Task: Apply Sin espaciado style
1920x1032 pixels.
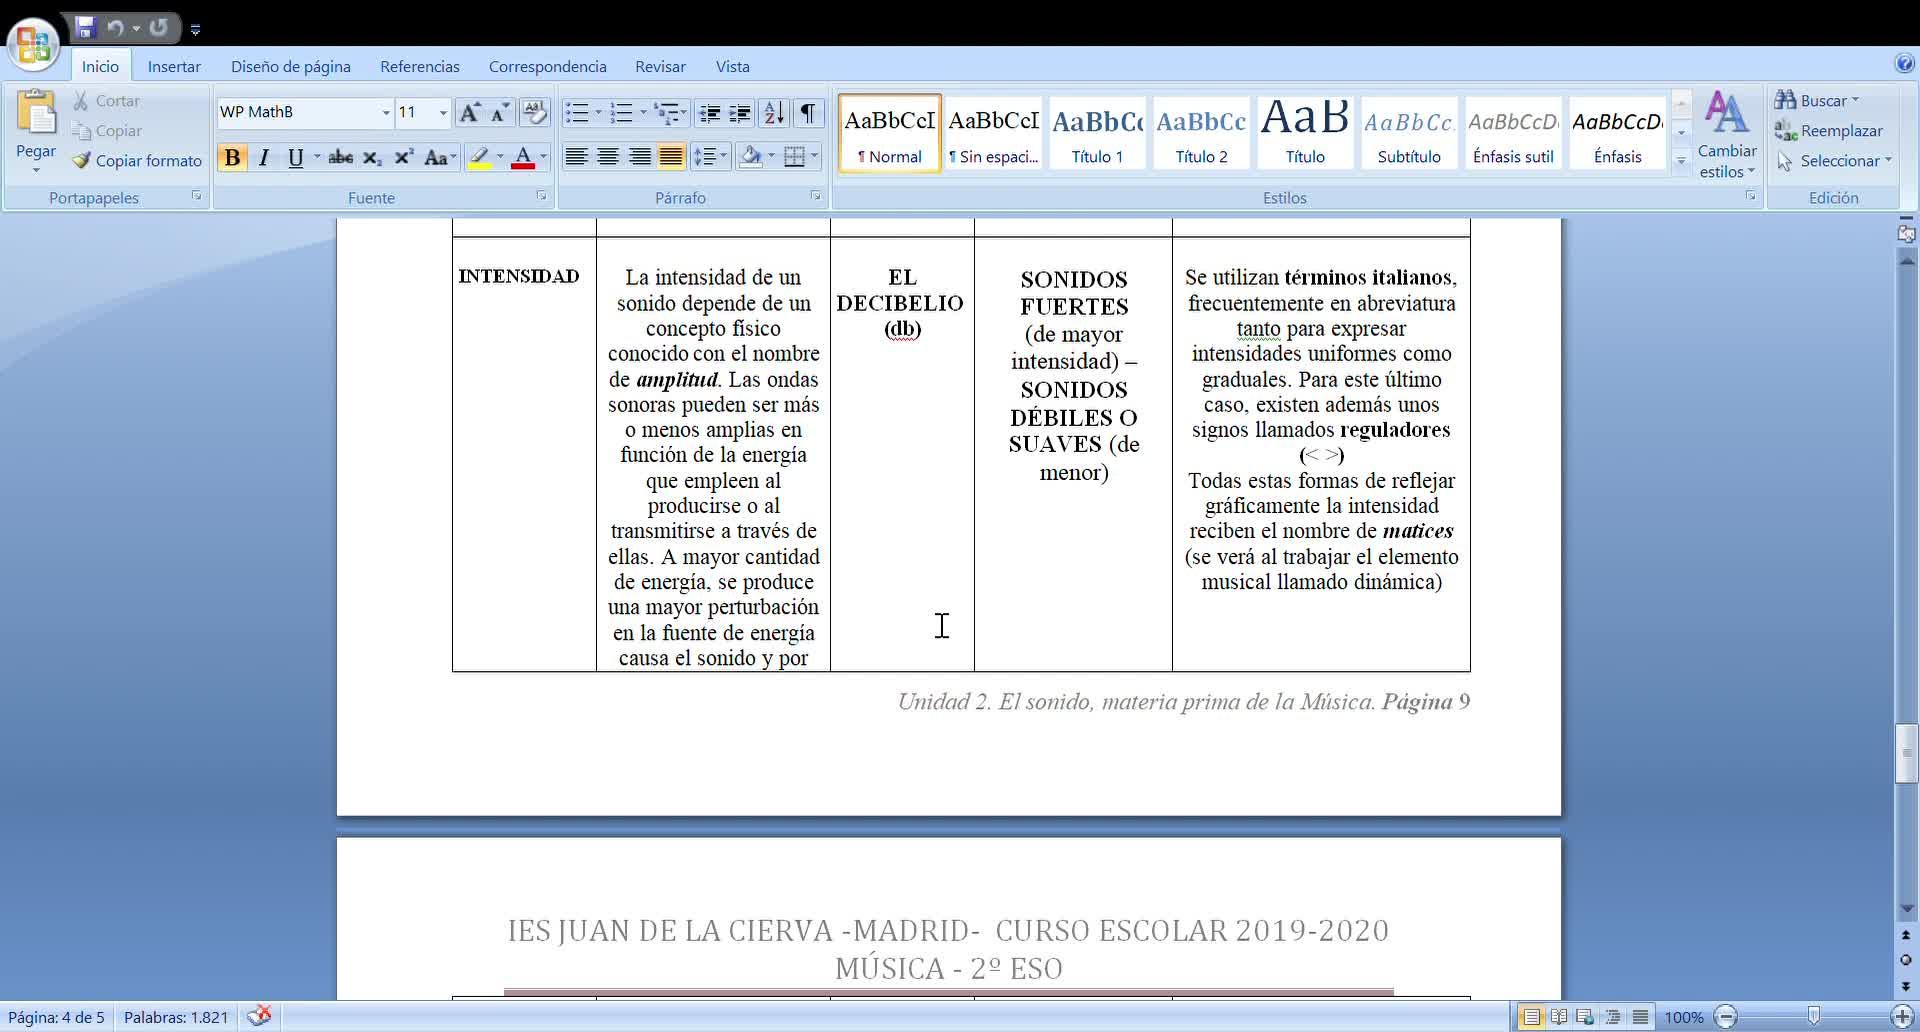Action: click(x=994, y=134)
